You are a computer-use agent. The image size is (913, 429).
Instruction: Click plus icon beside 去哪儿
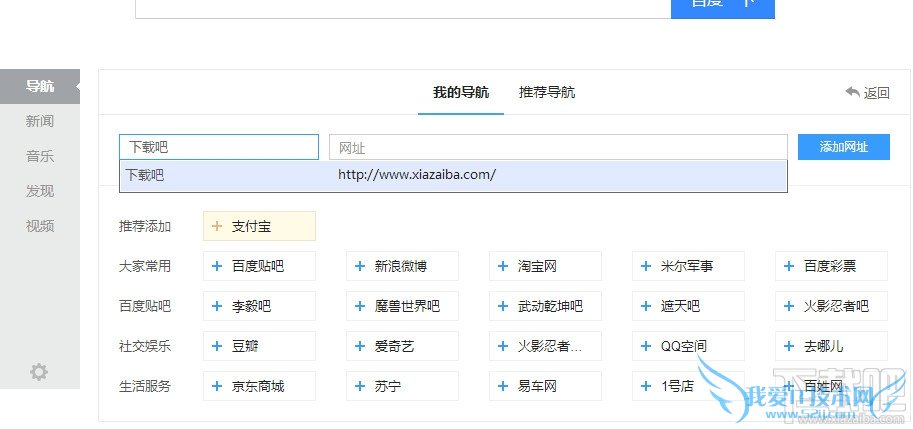790,346
